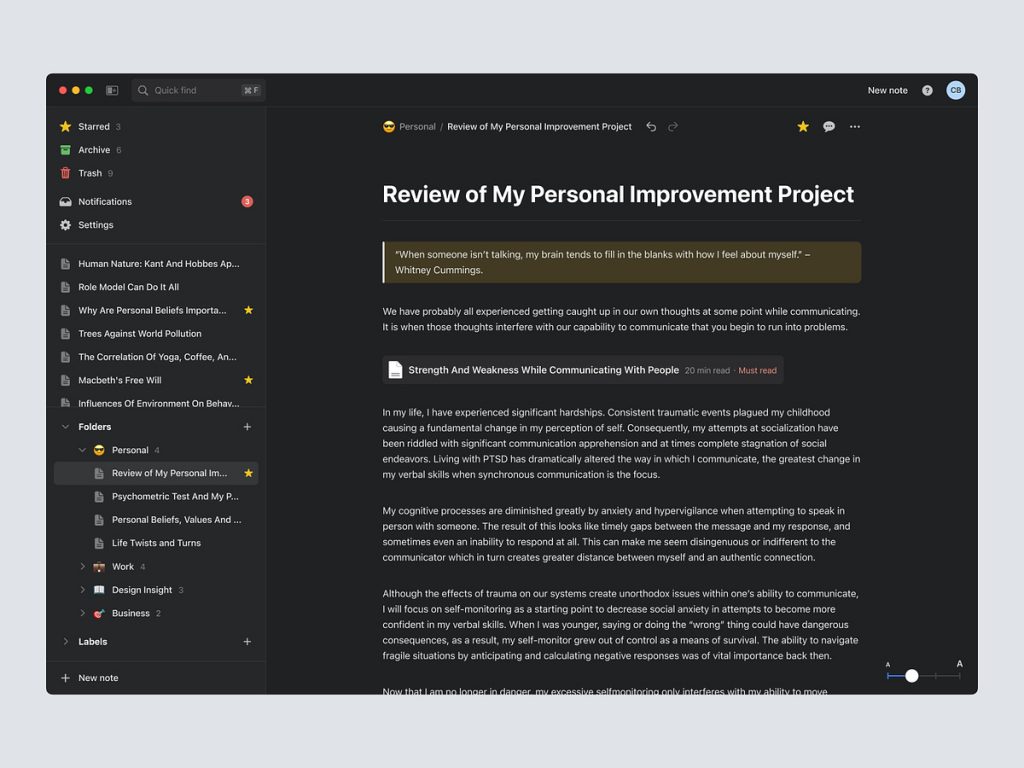
Task: Open the Personal breadcrumb link
Action: (x=417, y=127)
